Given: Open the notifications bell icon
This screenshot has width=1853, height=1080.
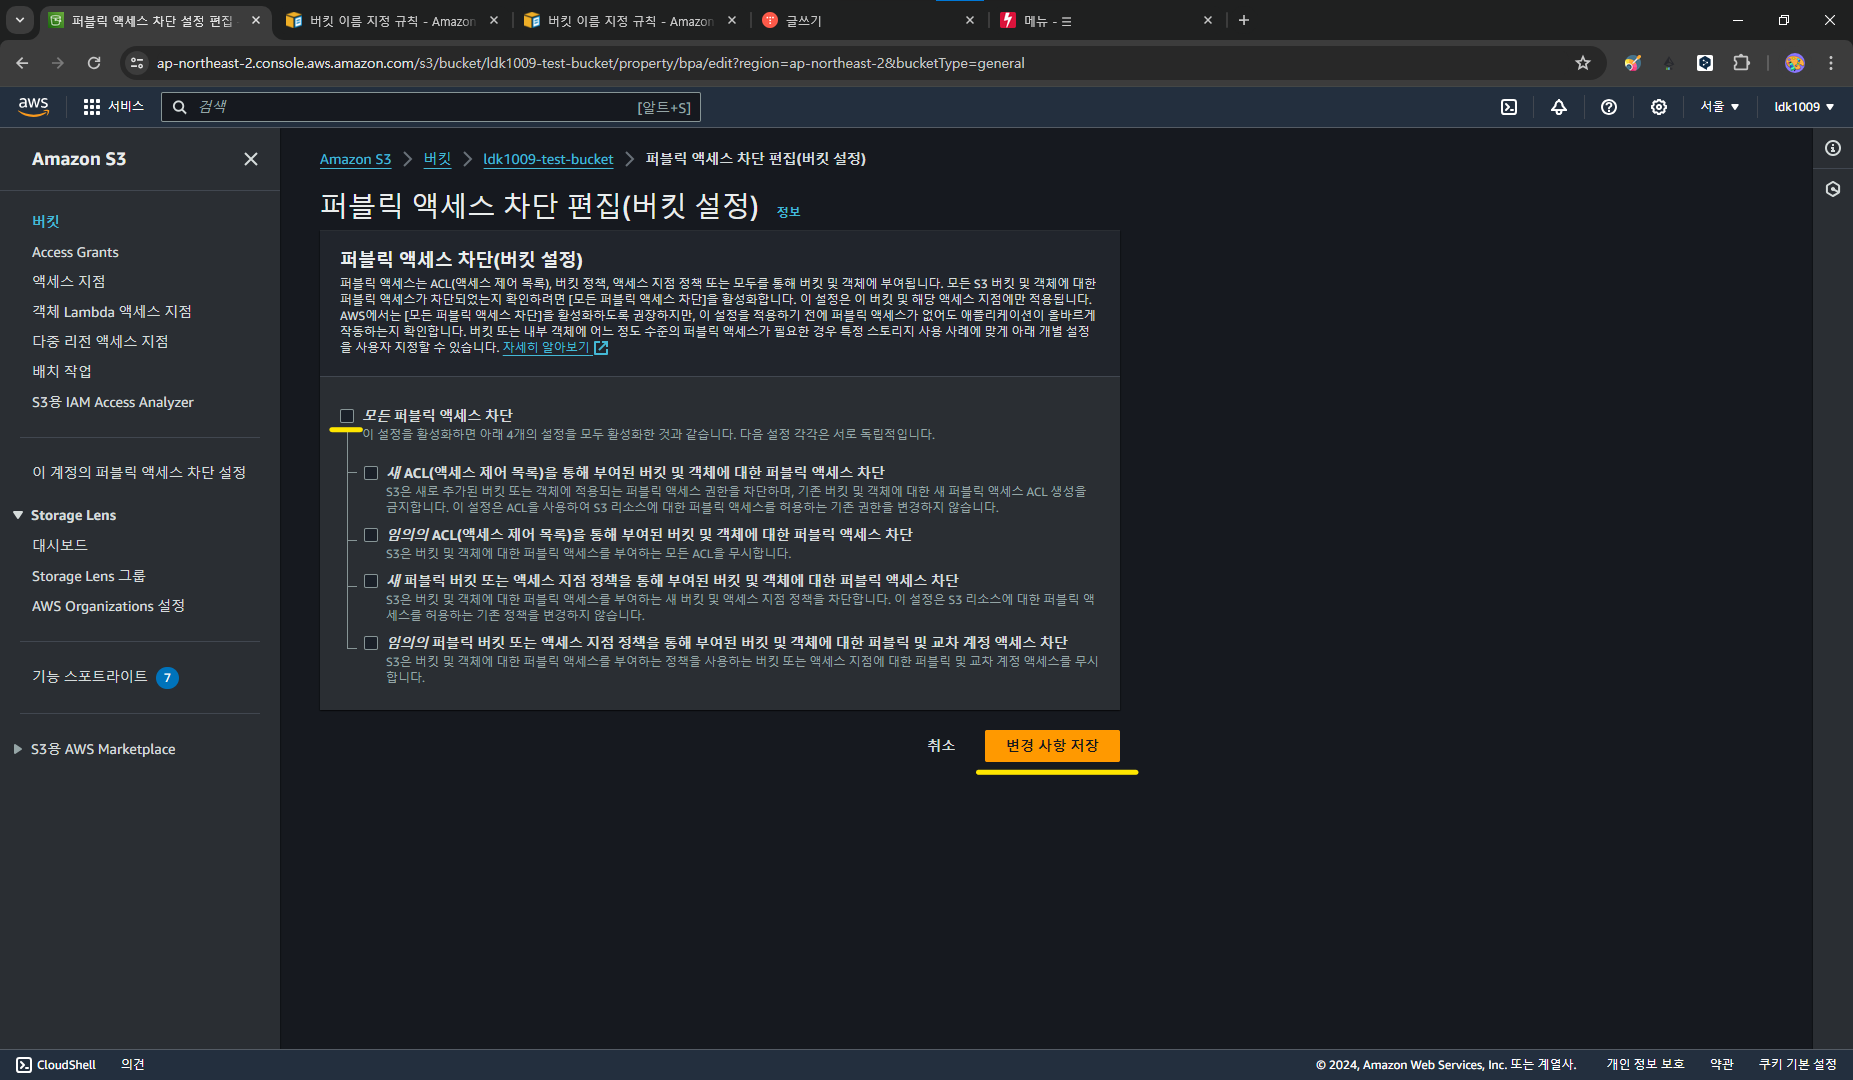Looking at the screenshot, I should pyautogui.click(x=1559, y=107).
